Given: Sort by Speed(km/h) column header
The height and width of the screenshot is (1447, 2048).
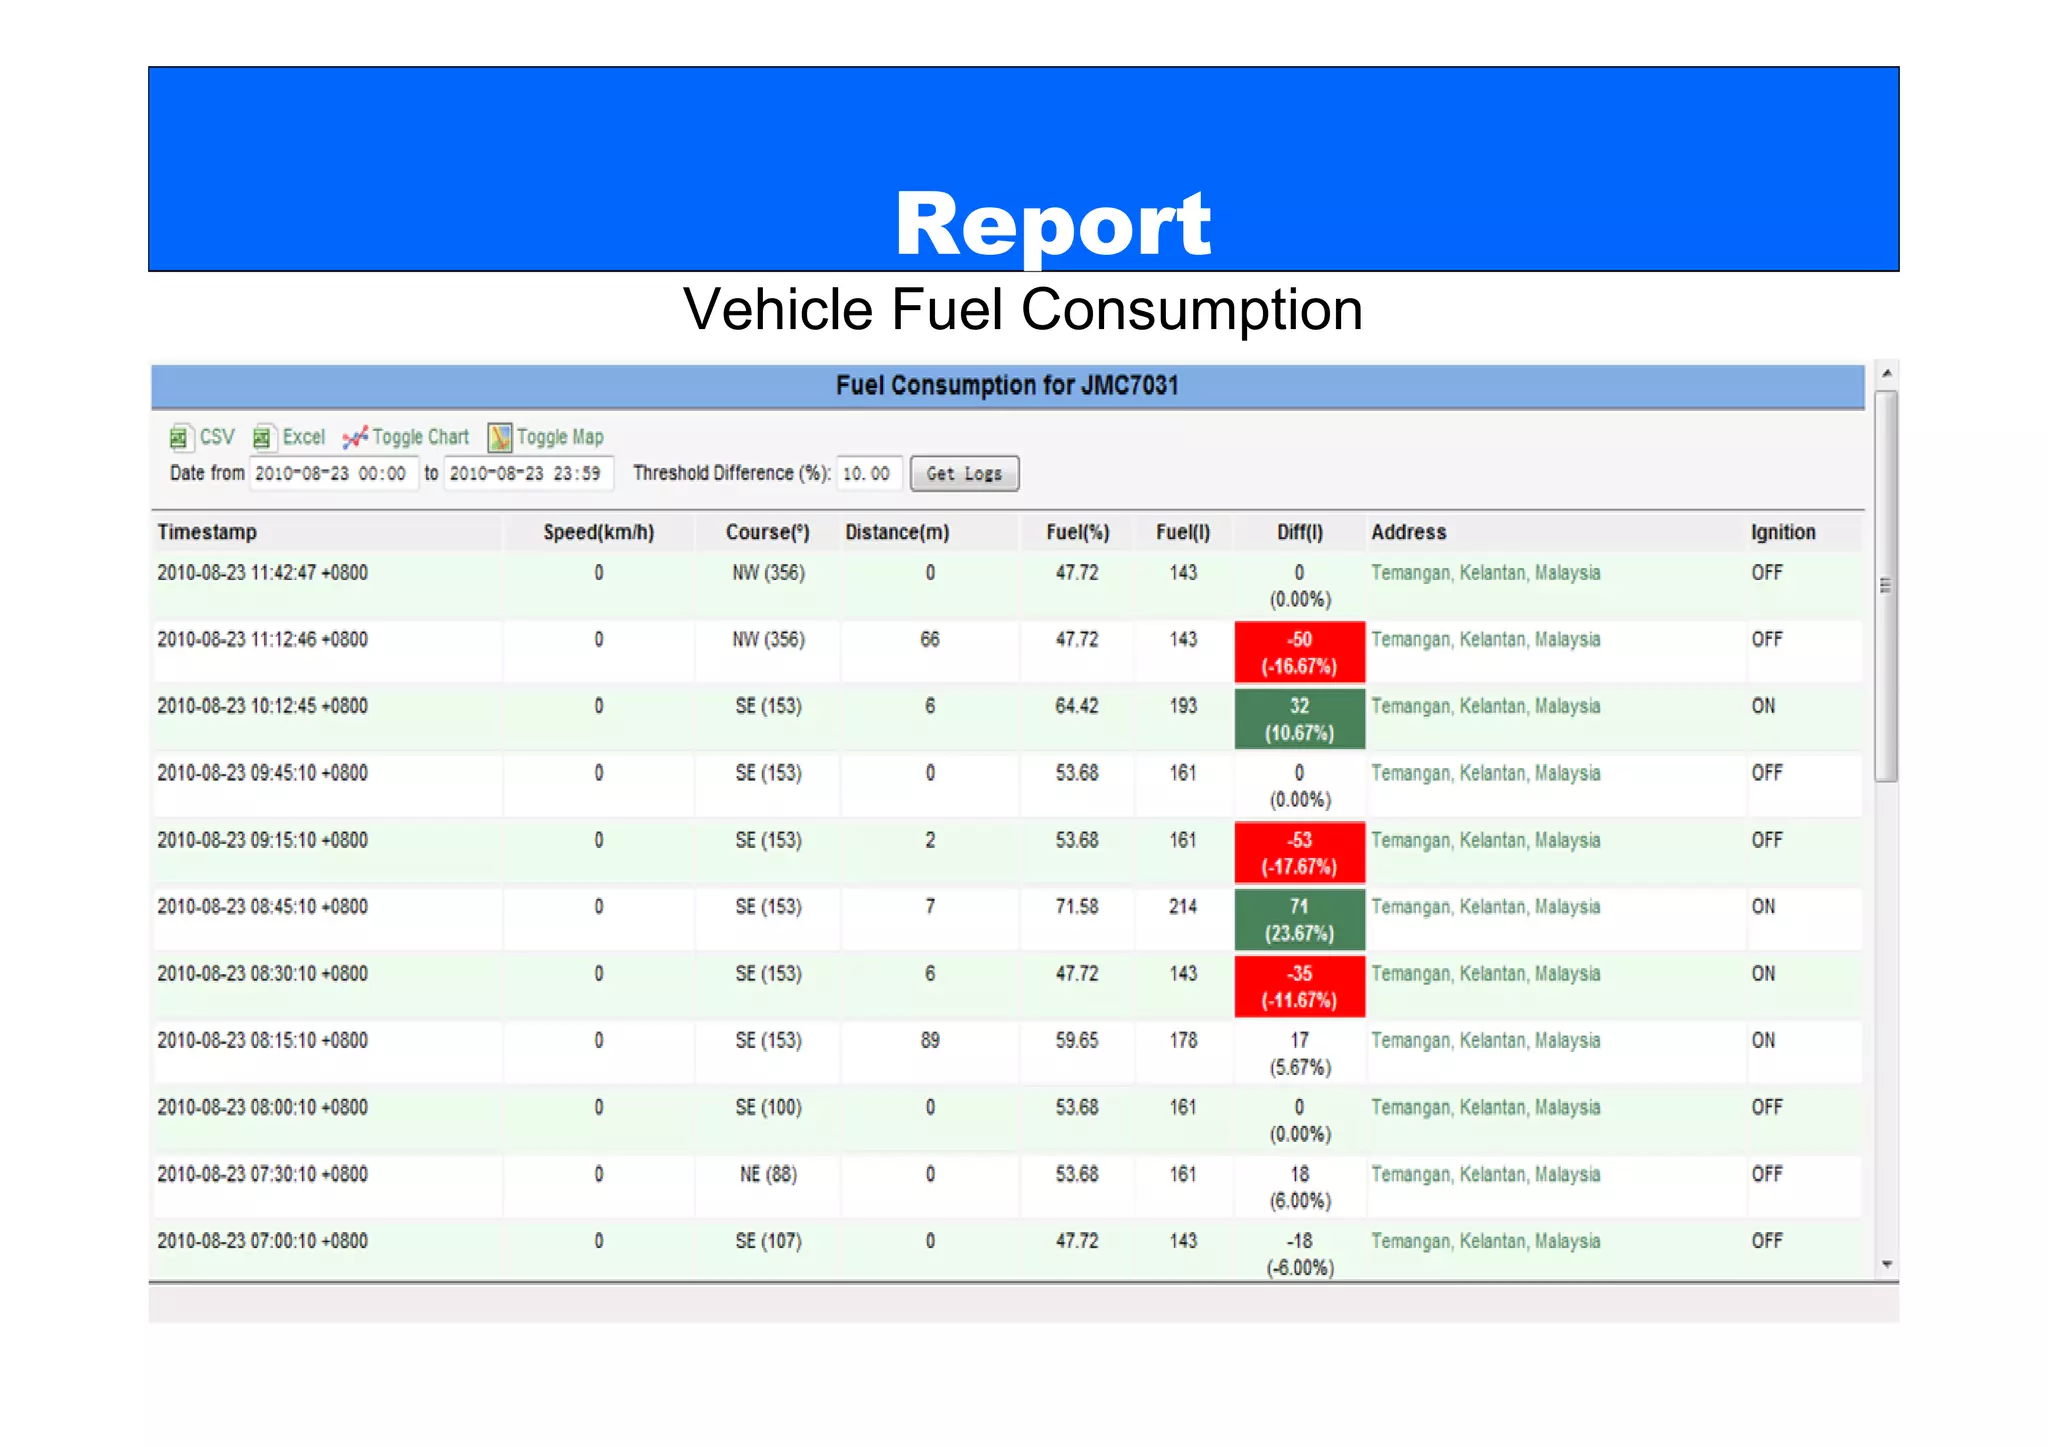Looking at the screenshot, I should [x=599, y=532].
